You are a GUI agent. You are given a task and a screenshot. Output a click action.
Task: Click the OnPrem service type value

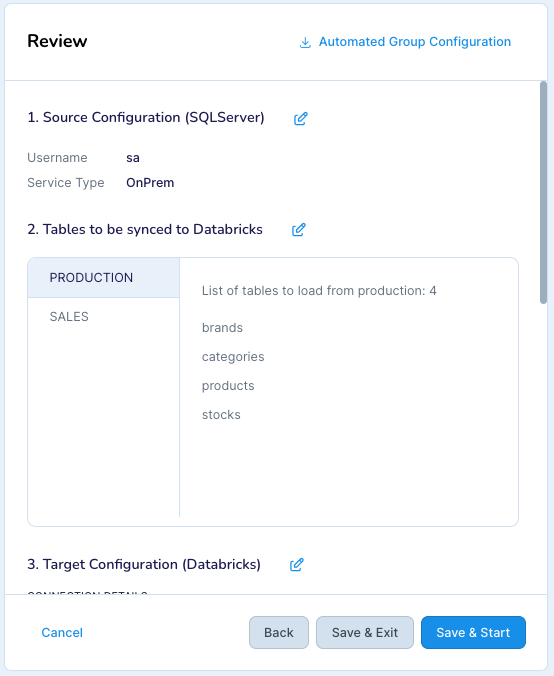point(150,183)
